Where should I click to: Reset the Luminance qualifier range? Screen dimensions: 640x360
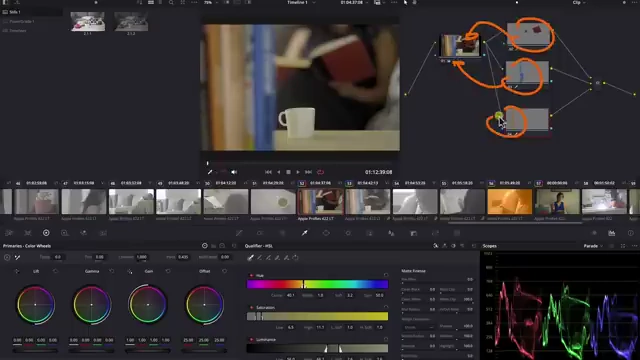(x=385, y=339)
